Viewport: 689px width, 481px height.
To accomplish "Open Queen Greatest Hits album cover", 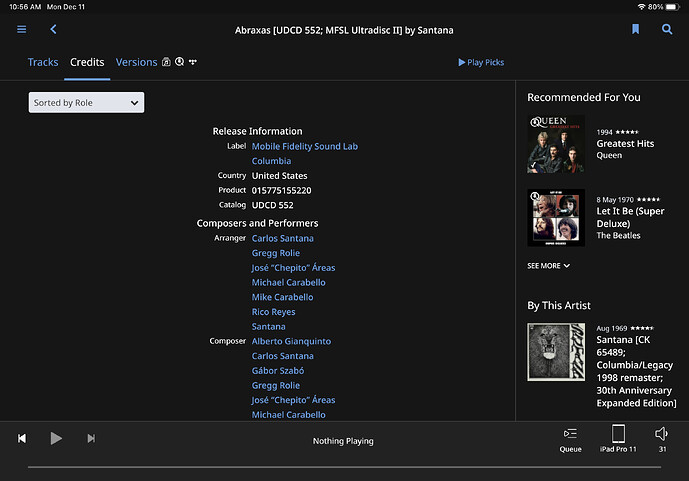I will (556, 144).
